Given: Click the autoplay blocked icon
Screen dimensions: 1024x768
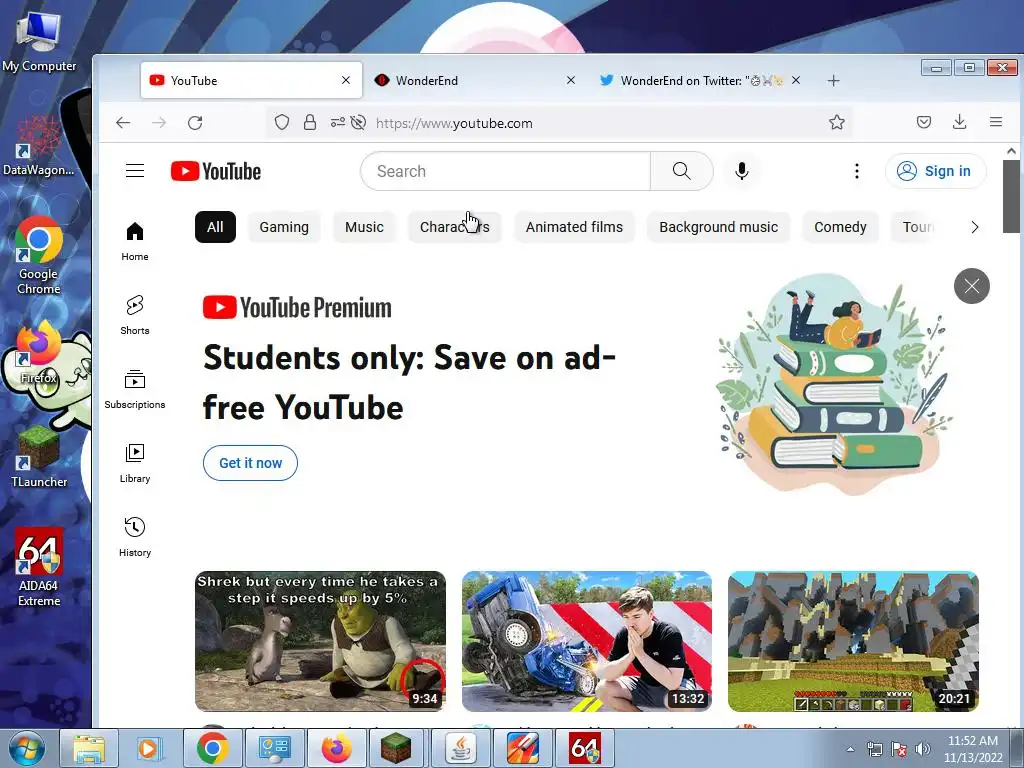Looking at the screenshot, I should tap(358, 122).
